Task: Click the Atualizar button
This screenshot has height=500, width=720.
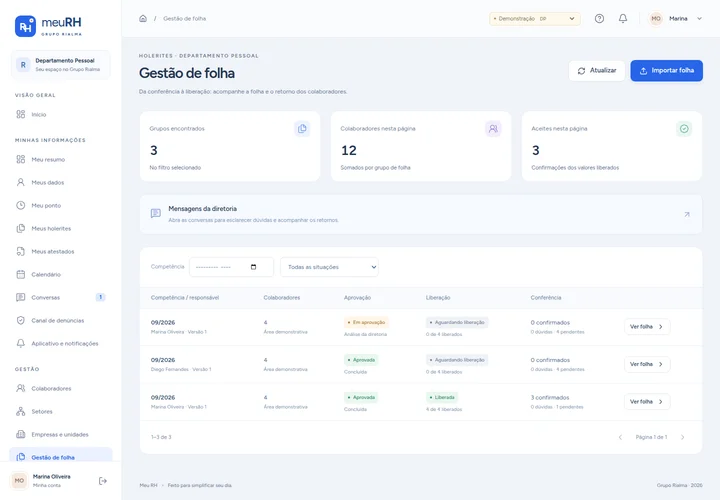Action: coord(597,71)
